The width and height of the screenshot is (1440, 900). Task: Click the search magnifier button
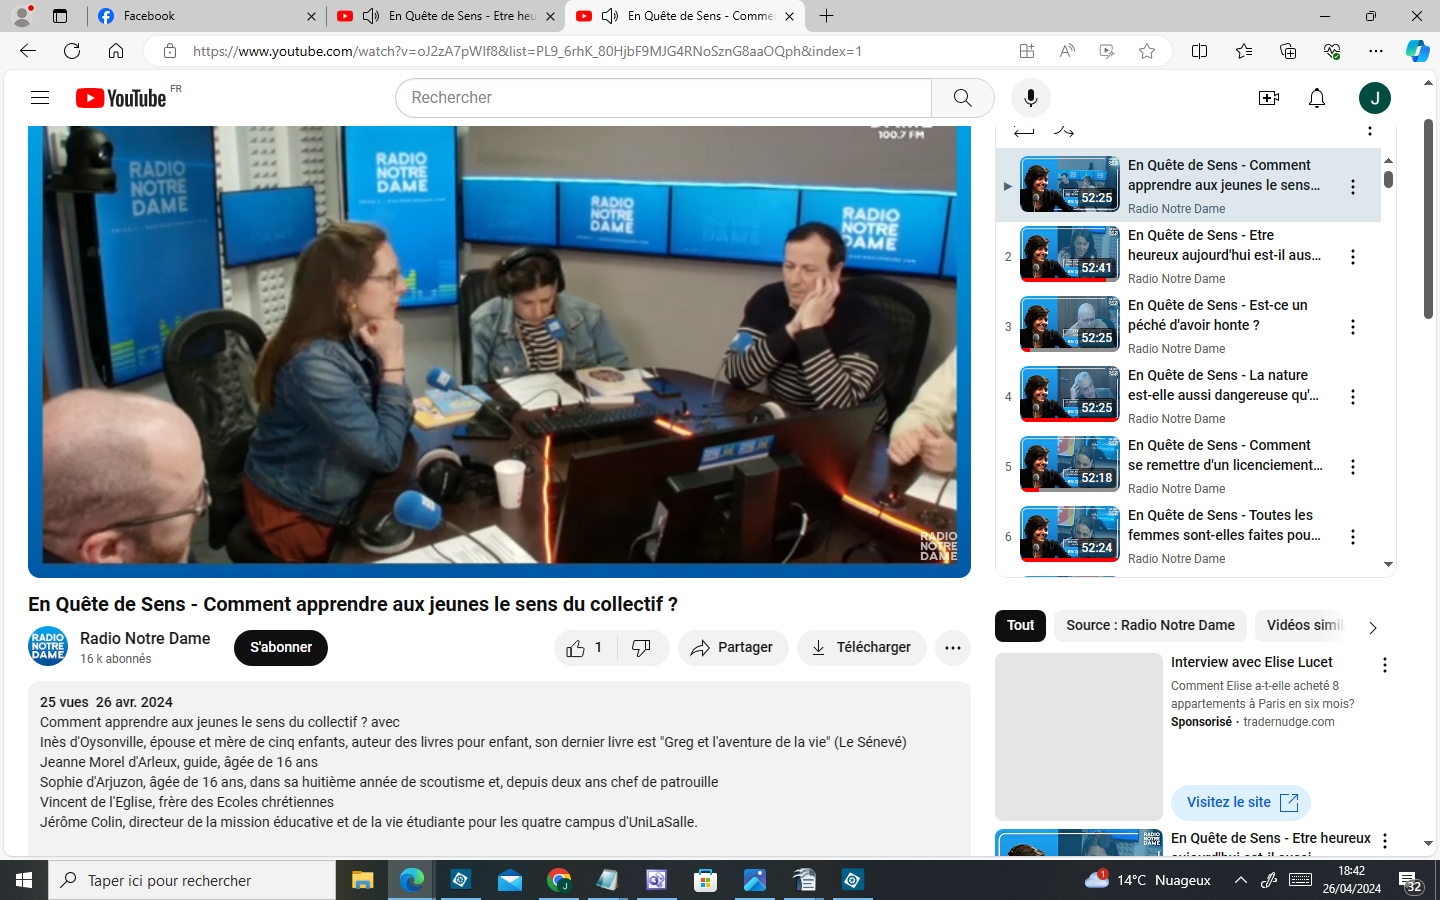tap(962, 98)
